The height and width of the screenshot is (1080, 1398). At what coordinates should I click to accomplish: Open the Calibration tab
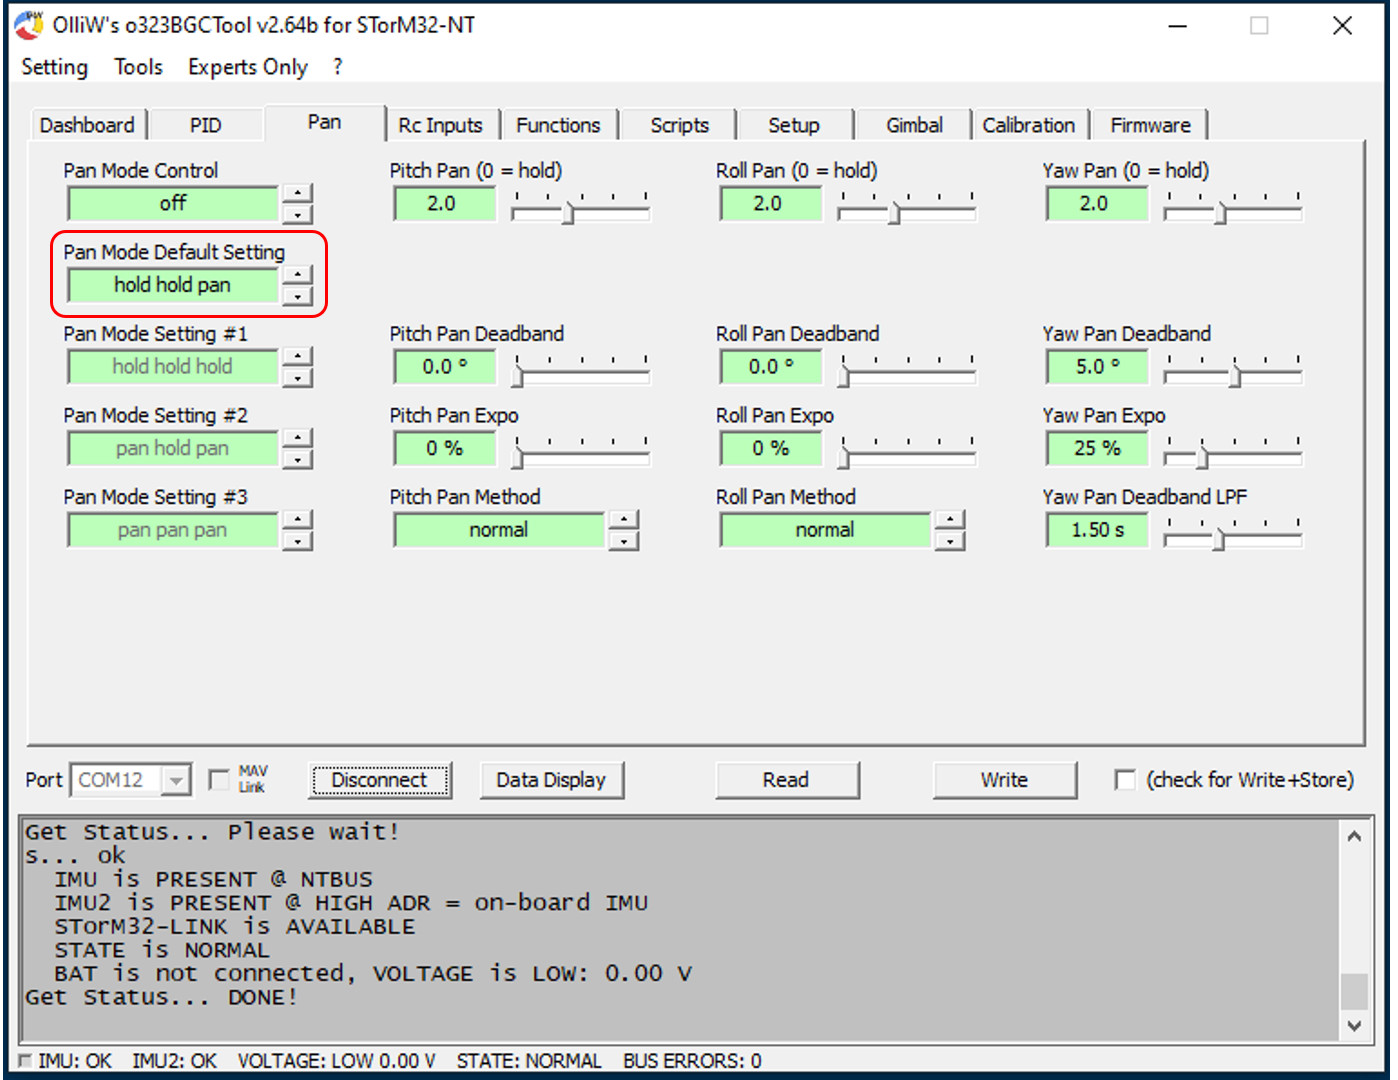click(1028, 125)
